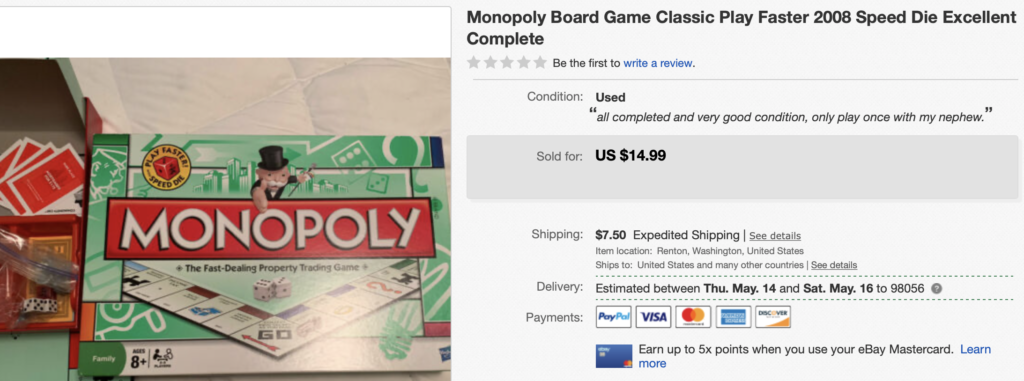
Task: Click the sold price US $14.99
Action: pos(630,156)
